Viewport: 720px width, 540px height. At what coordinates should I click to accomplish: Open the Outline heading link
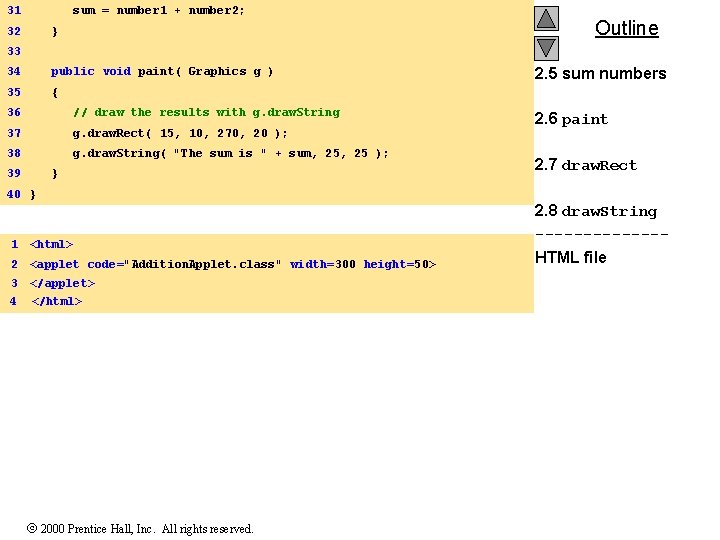[x=626, y=28]
